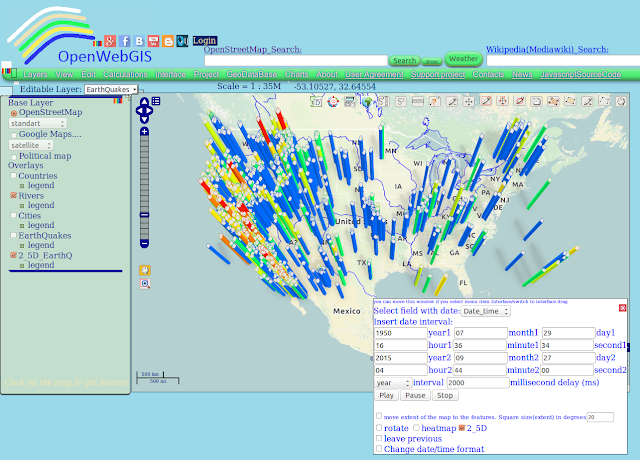This screenshot has width=640, height=460.
Task: Select the polygon with red nodes edit tool
Action: (553, 101)
